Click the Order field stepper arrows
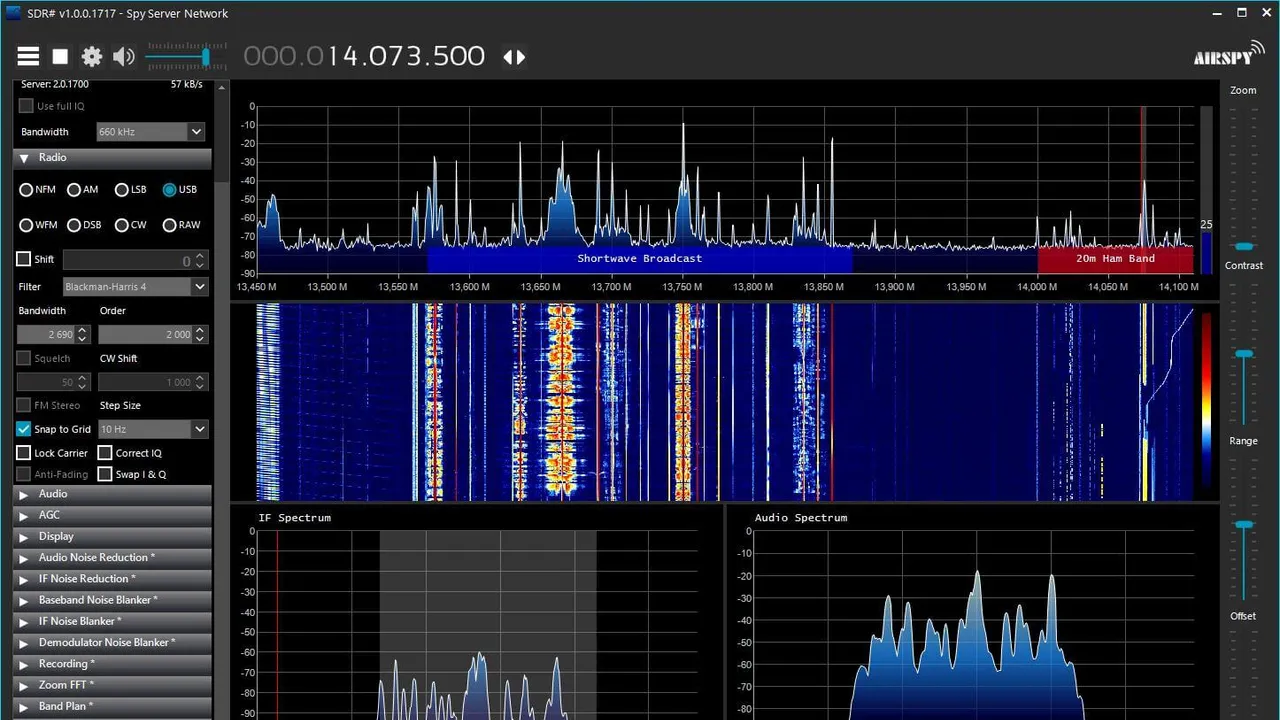1280x720 pixels. tap(200, 334)
